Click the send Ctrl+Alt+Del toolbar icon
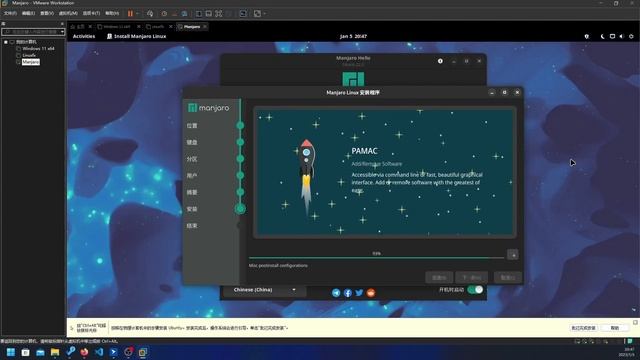 (x=150, y=13)
